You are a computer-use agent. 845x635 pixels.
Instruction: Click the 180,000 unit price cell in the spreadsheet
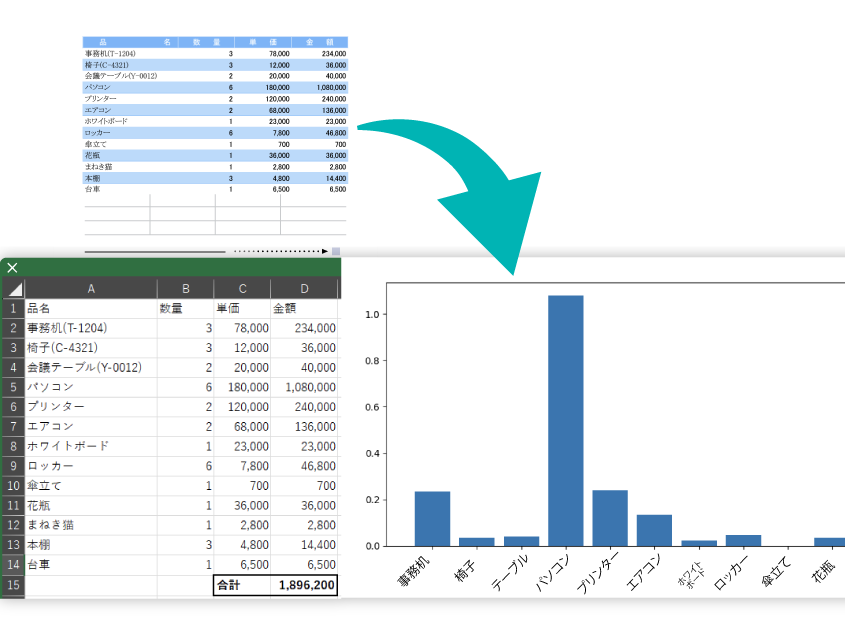(243, 387)
